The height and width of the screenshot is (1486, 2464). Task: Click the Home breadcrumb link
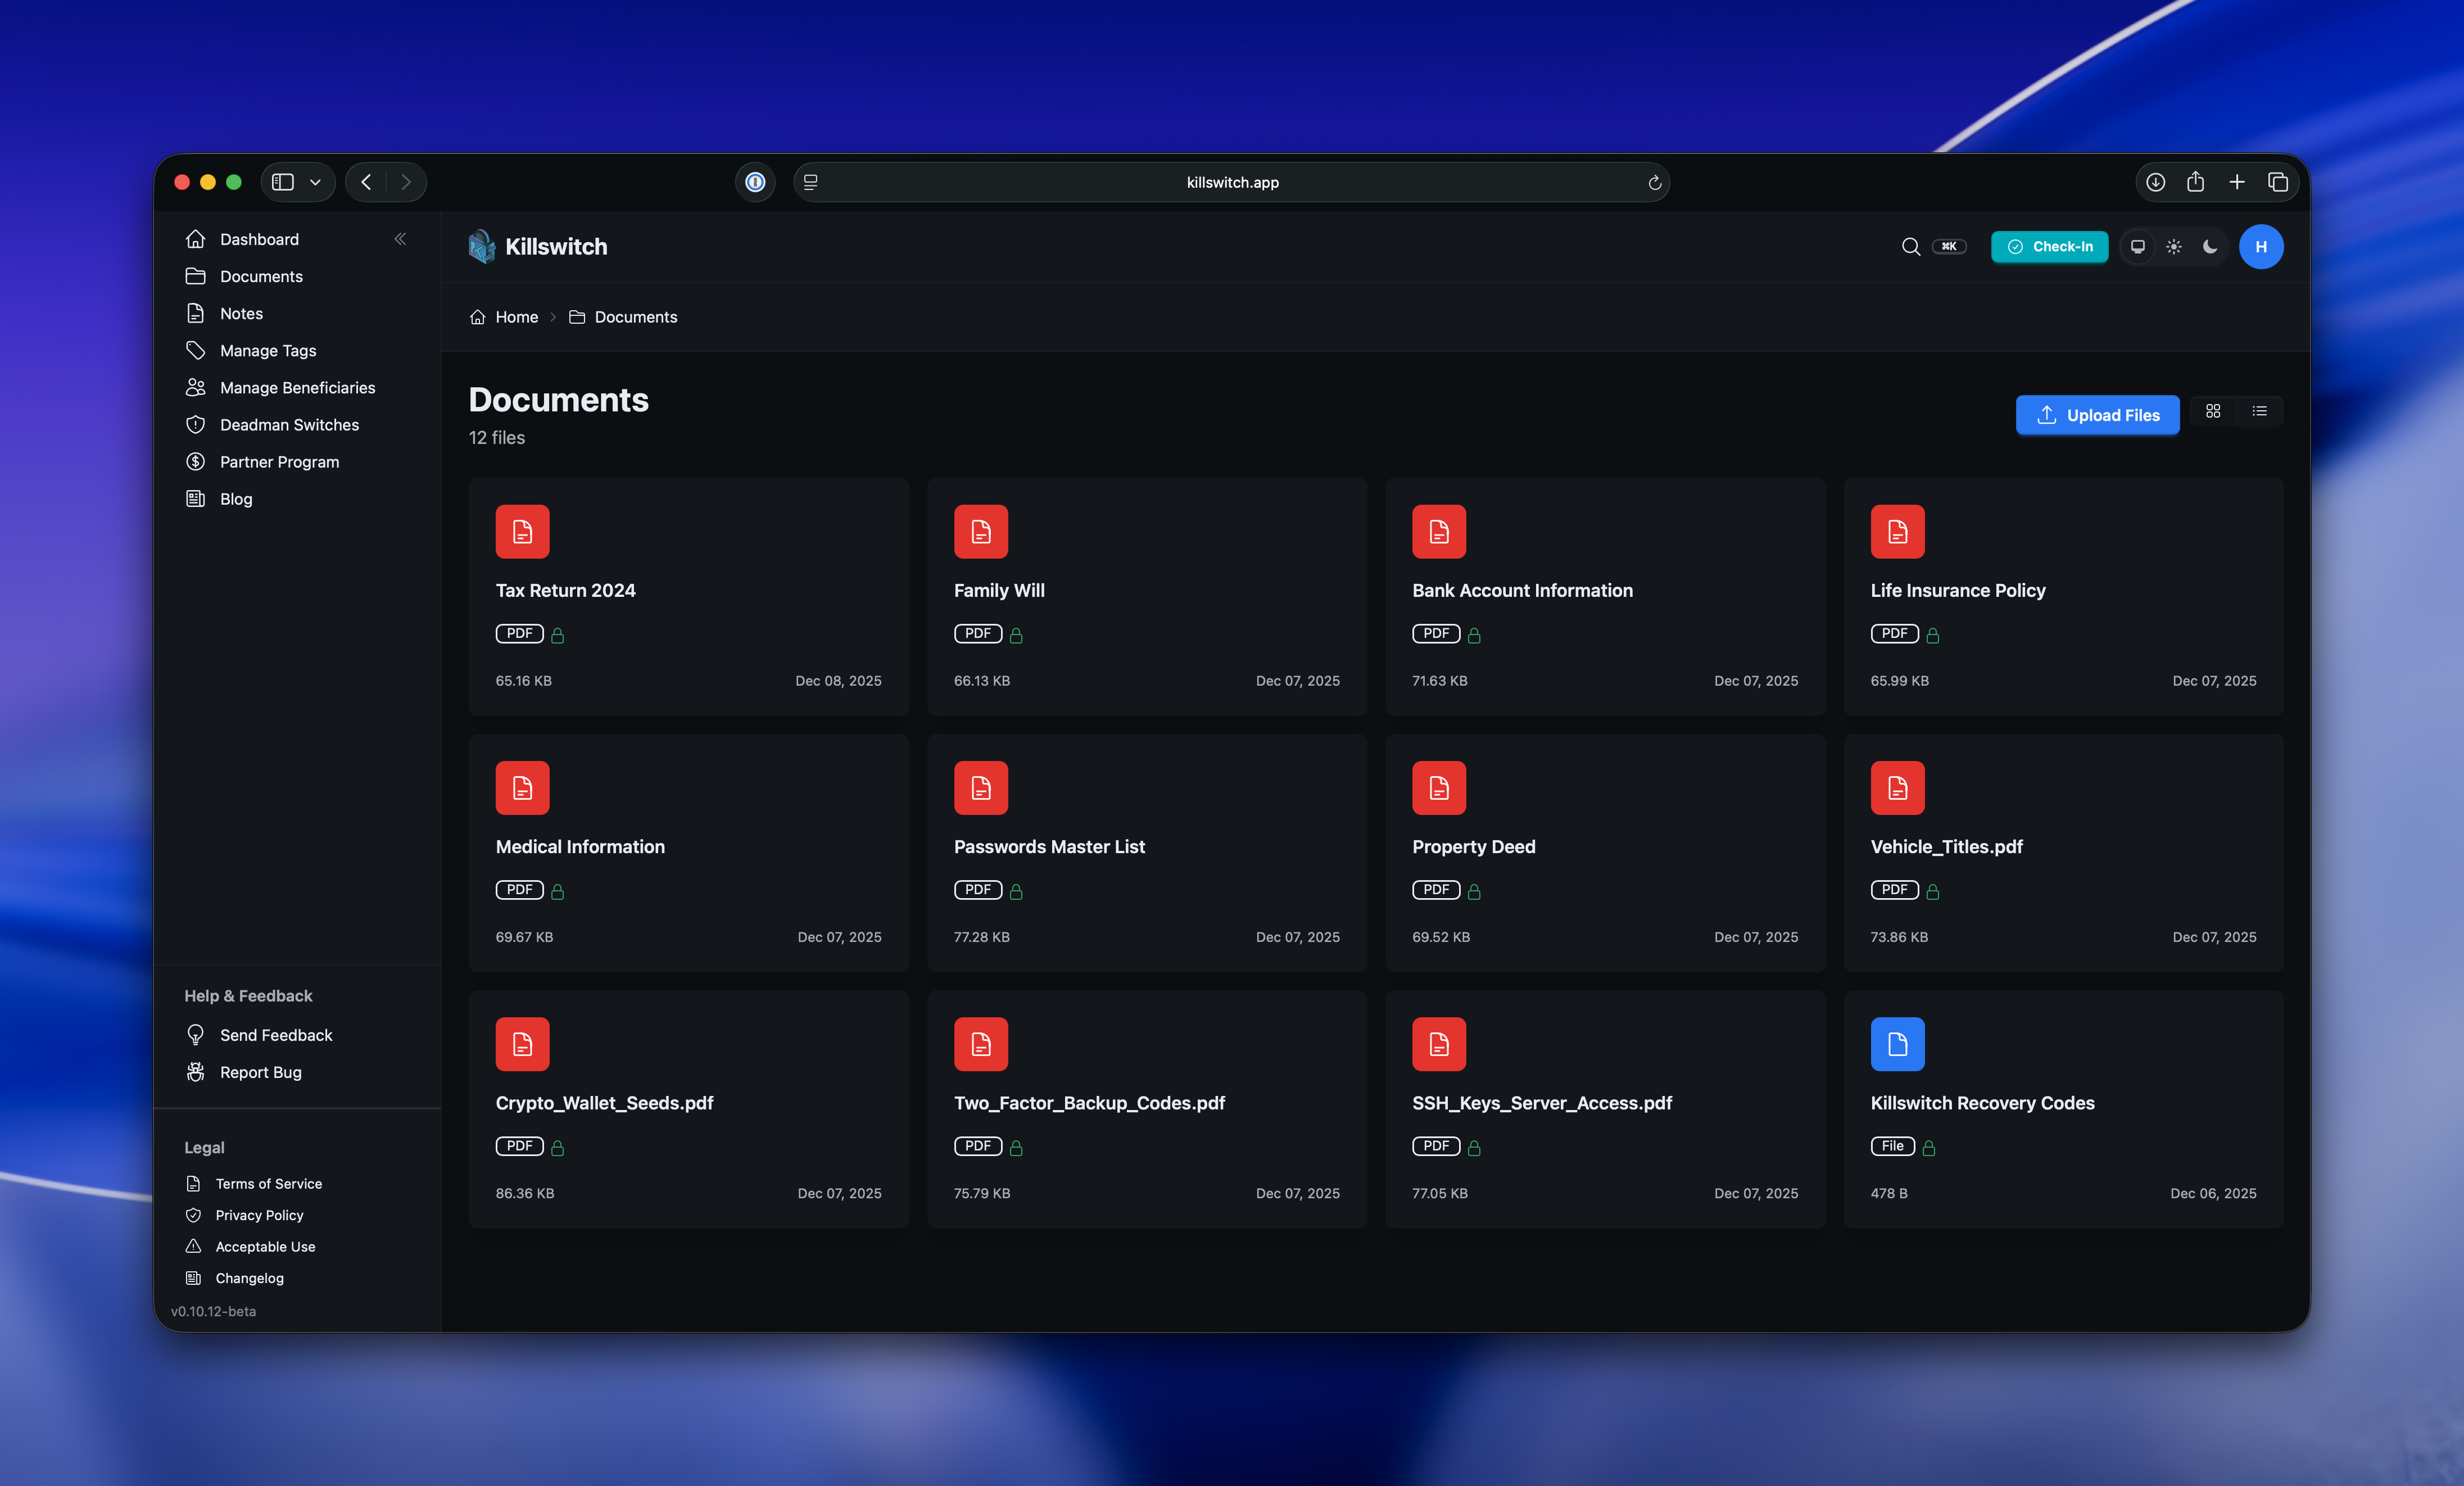pos(516,317)
